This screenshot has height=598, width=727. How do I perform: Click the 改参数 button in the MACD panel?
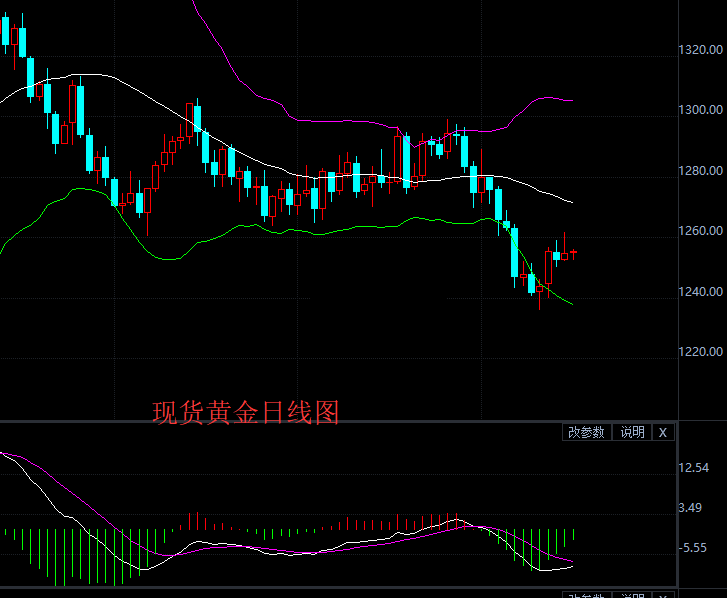coord(586,432)
